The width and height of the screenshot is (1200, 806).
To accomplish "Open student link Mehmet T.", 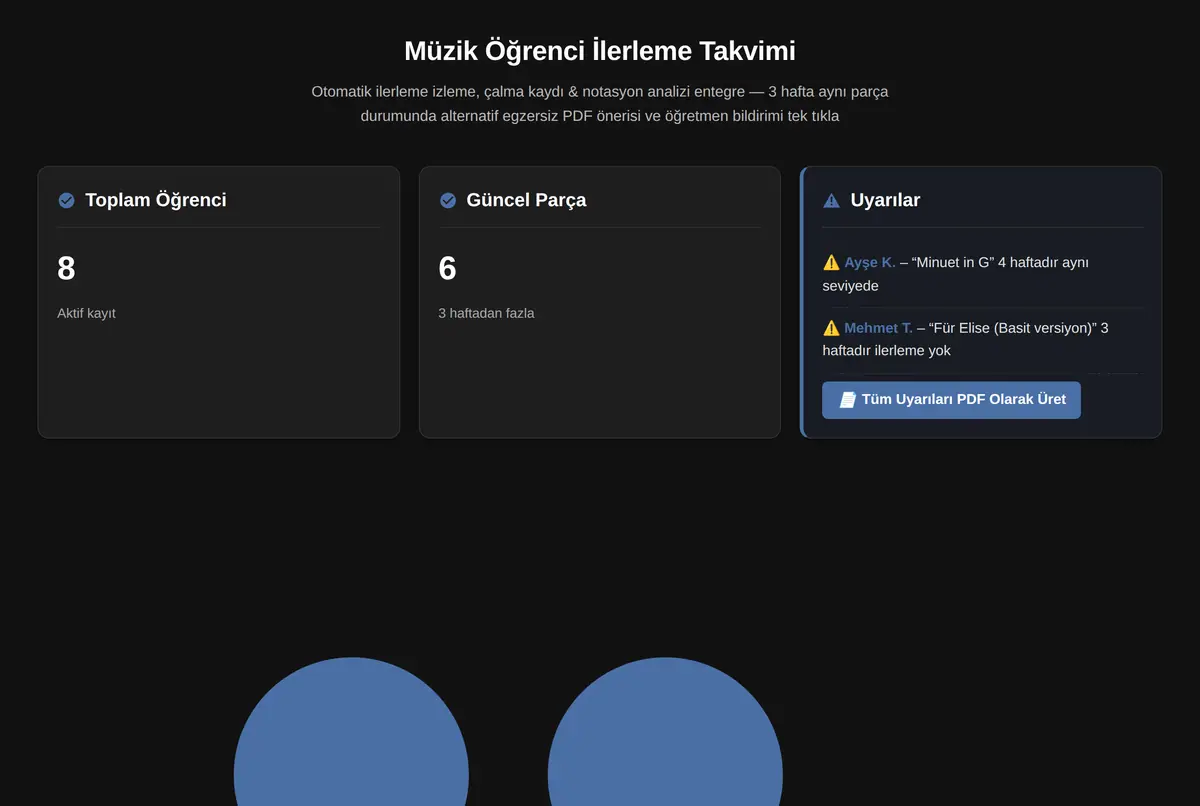I will pyautogui.click(x=878, y=327).
